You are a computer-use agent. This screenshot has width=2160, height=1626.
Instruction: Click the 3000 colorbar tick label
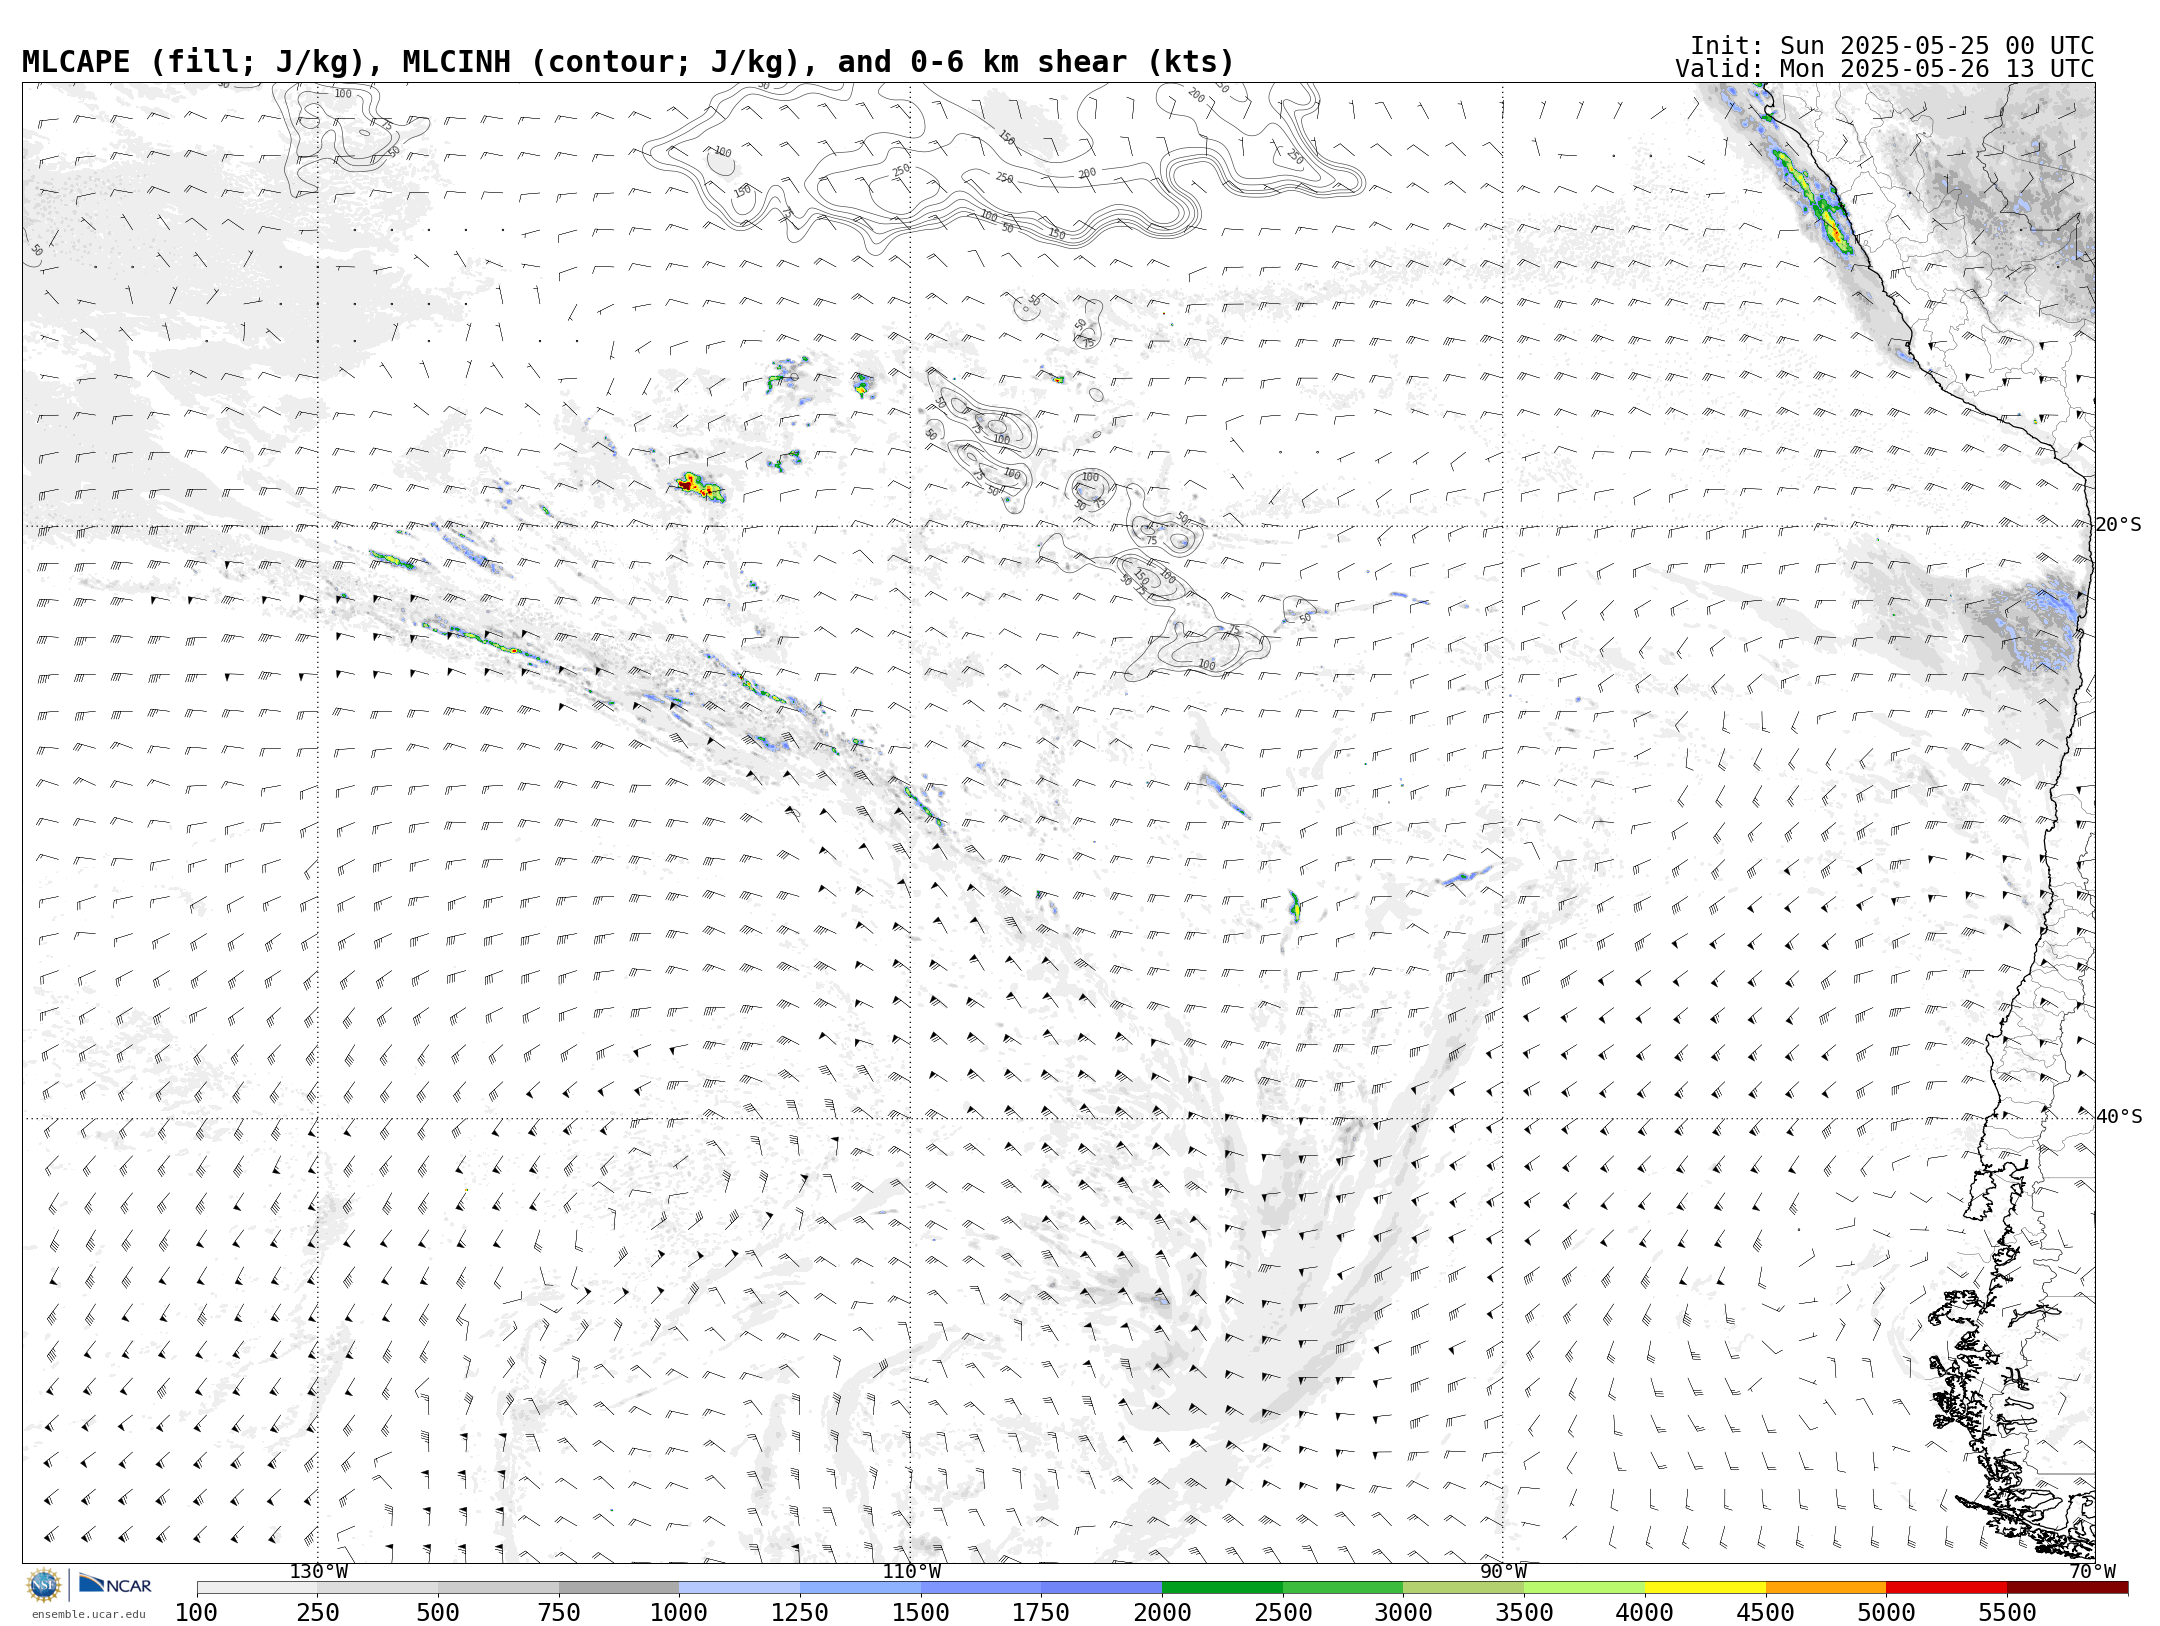pos(1403,1613)
